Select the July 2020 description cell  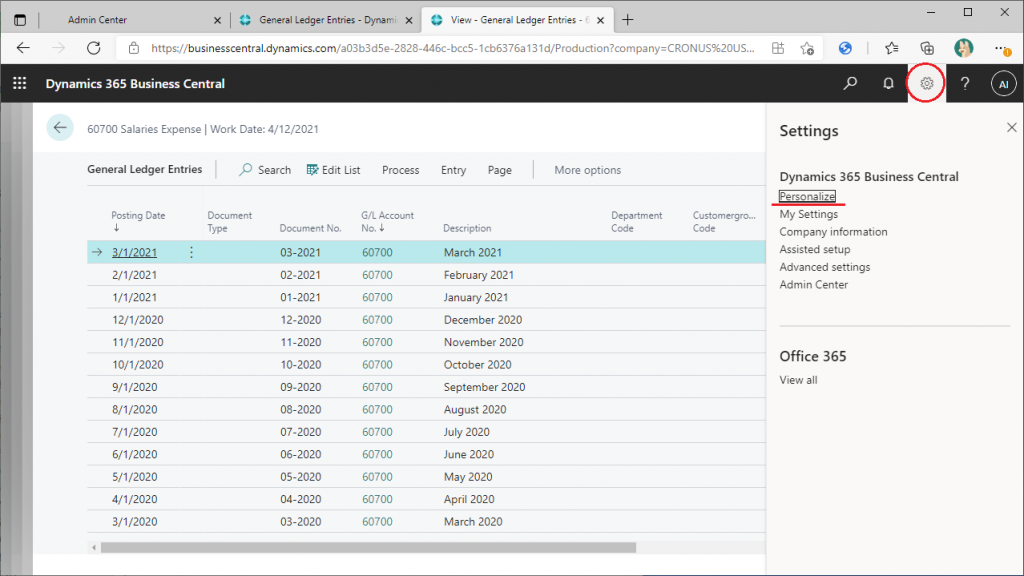[x=467, y=432]
